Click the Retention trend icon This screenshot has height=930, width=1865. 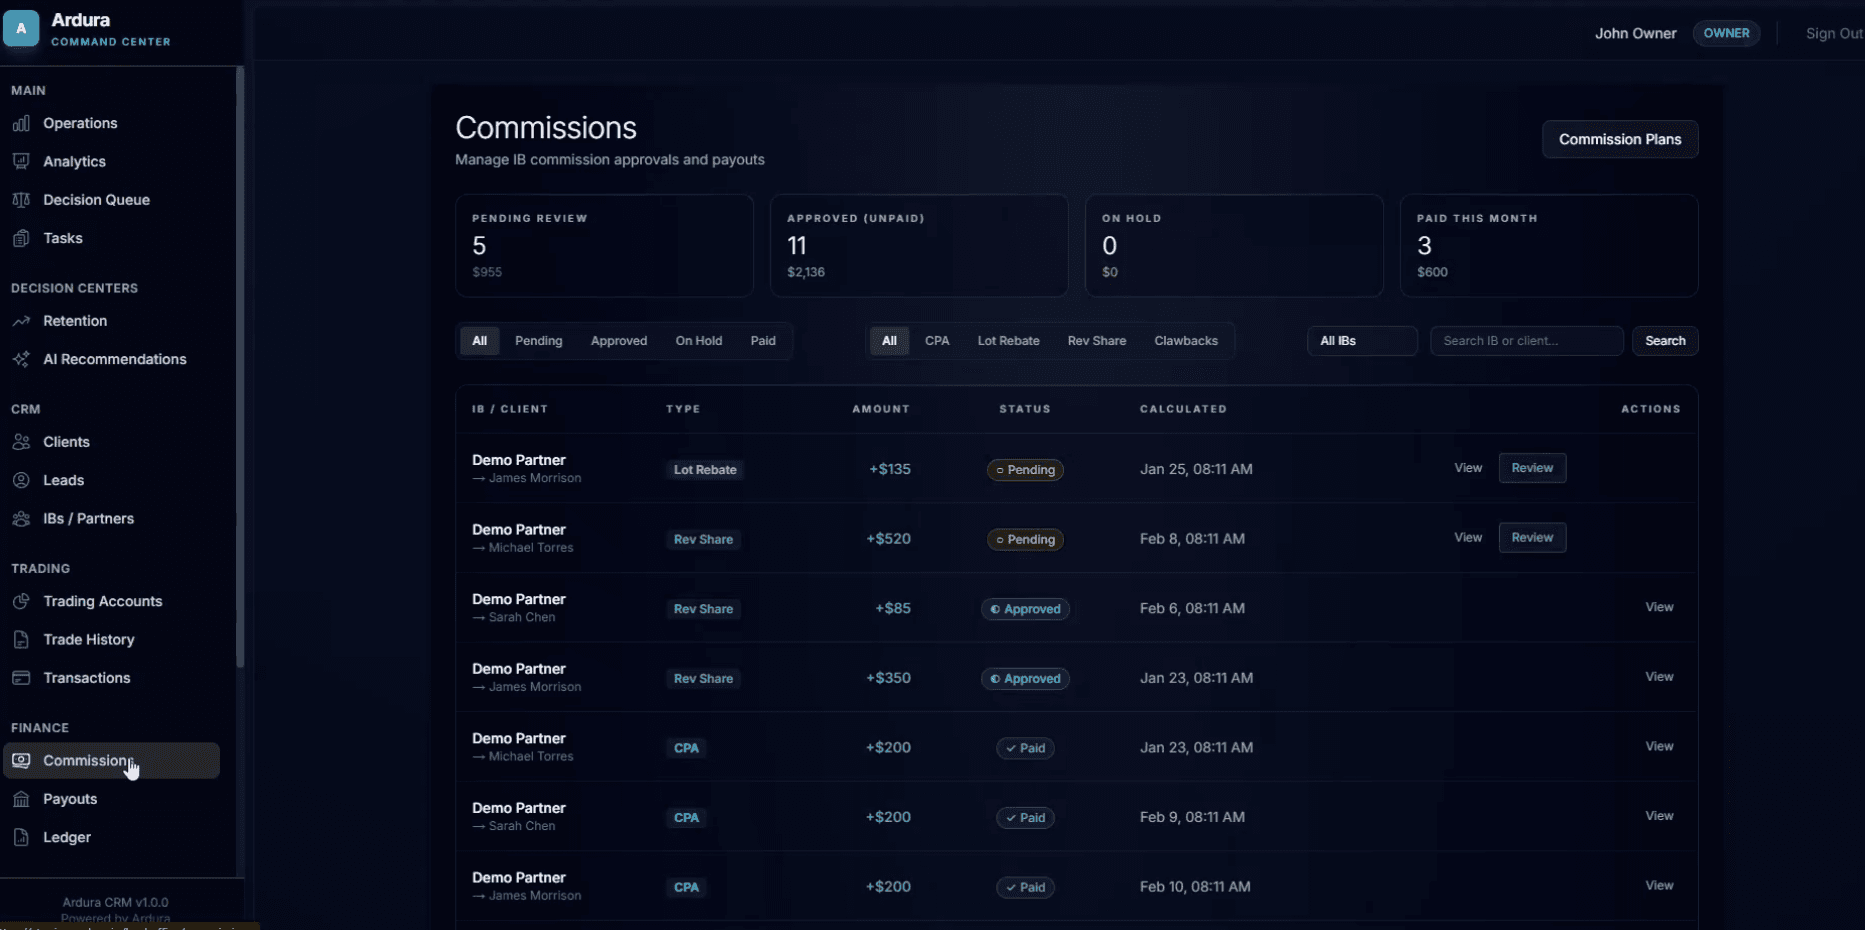[x=21, y=321]
